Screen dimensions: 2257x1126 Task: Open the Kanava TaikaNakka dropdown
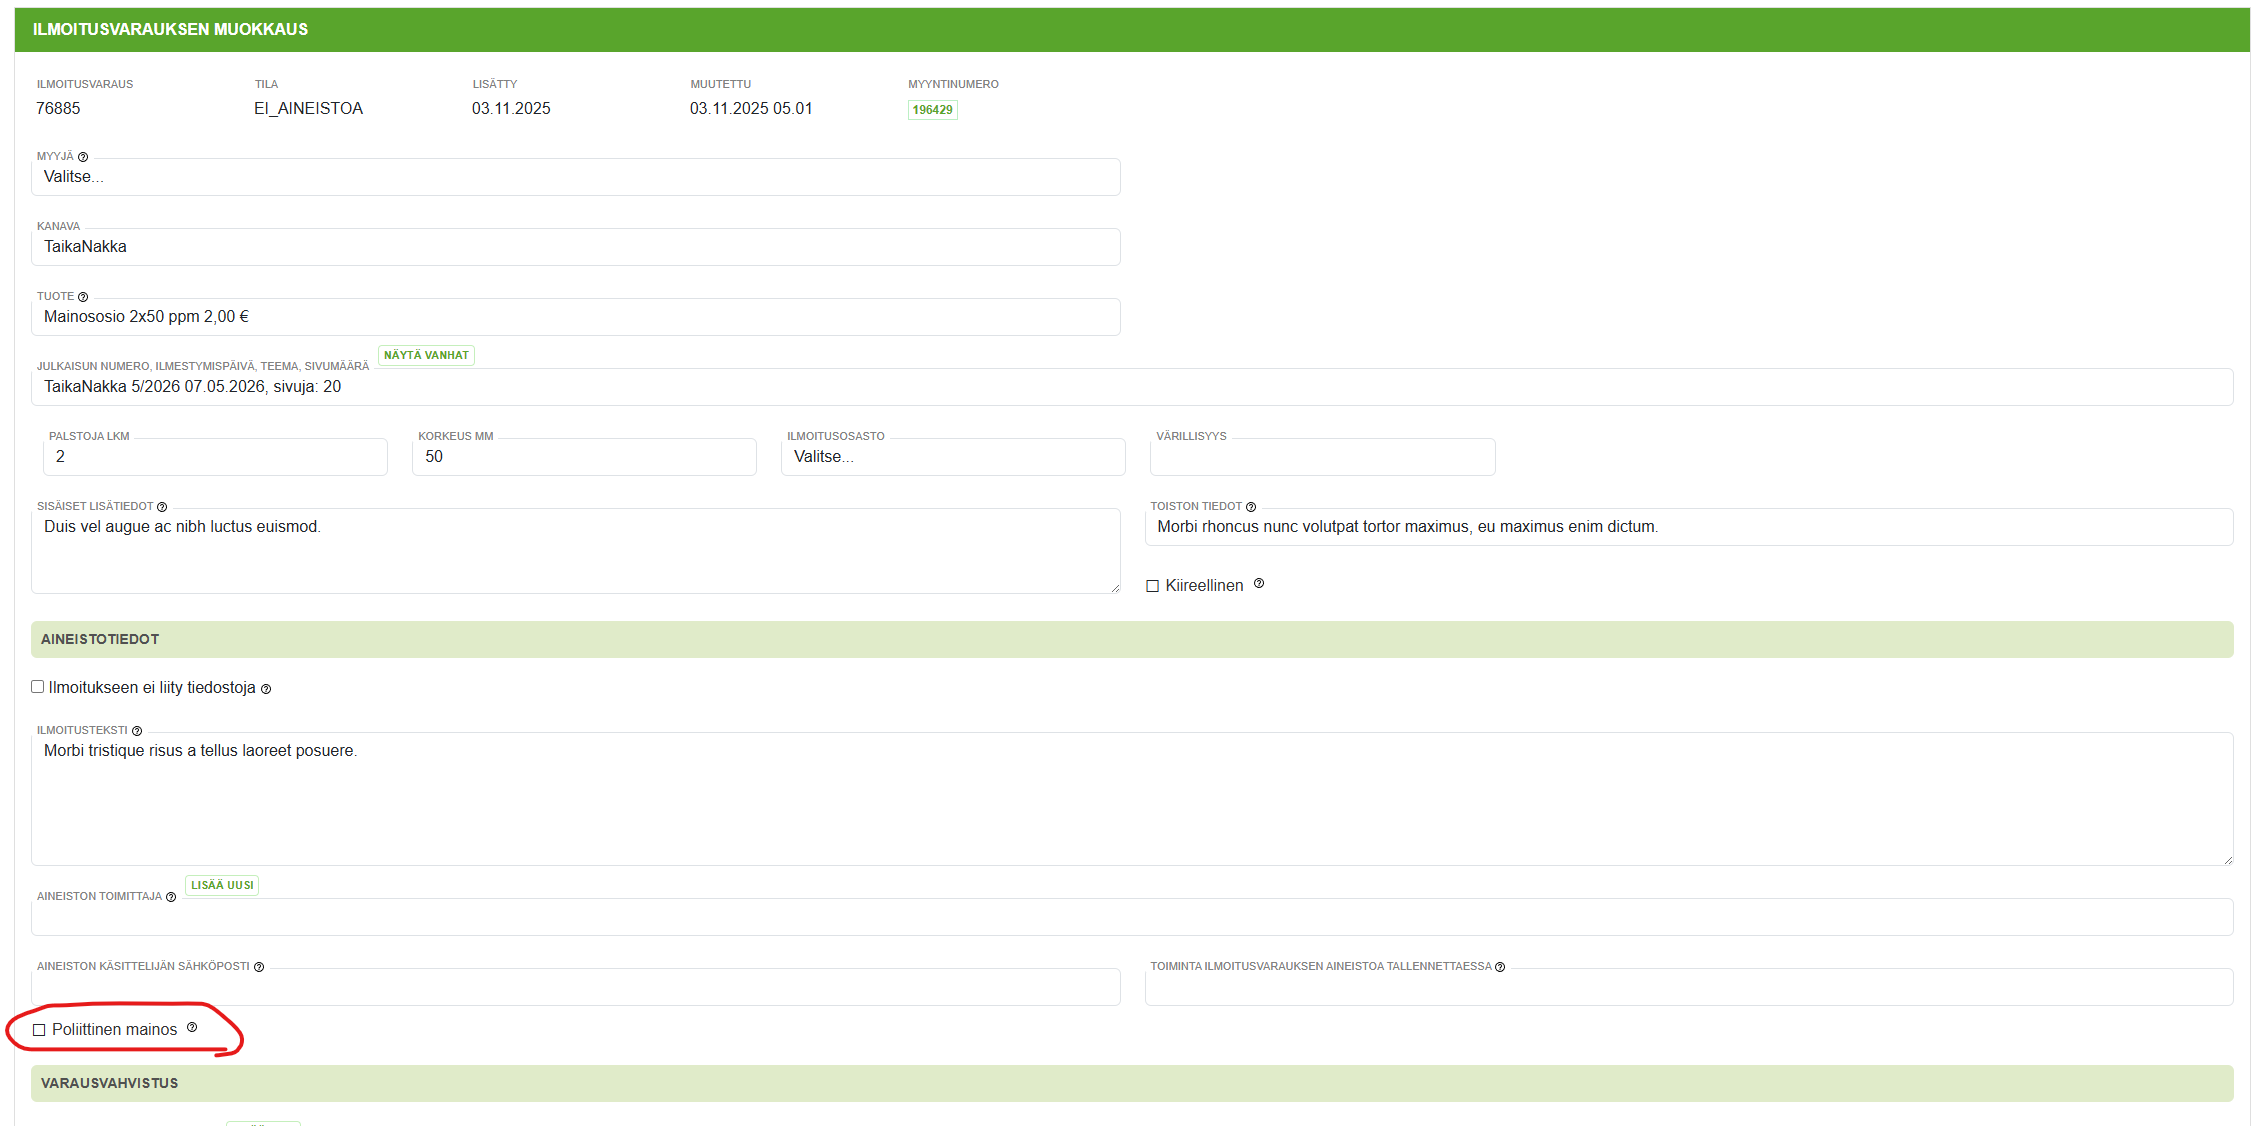575,247
